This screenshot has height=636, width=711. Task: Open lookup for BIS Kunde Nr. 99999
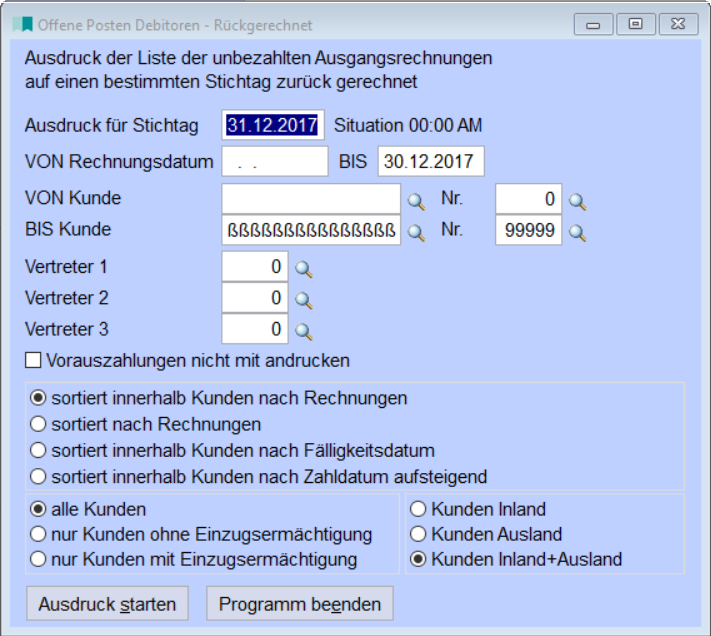(577, 233)
